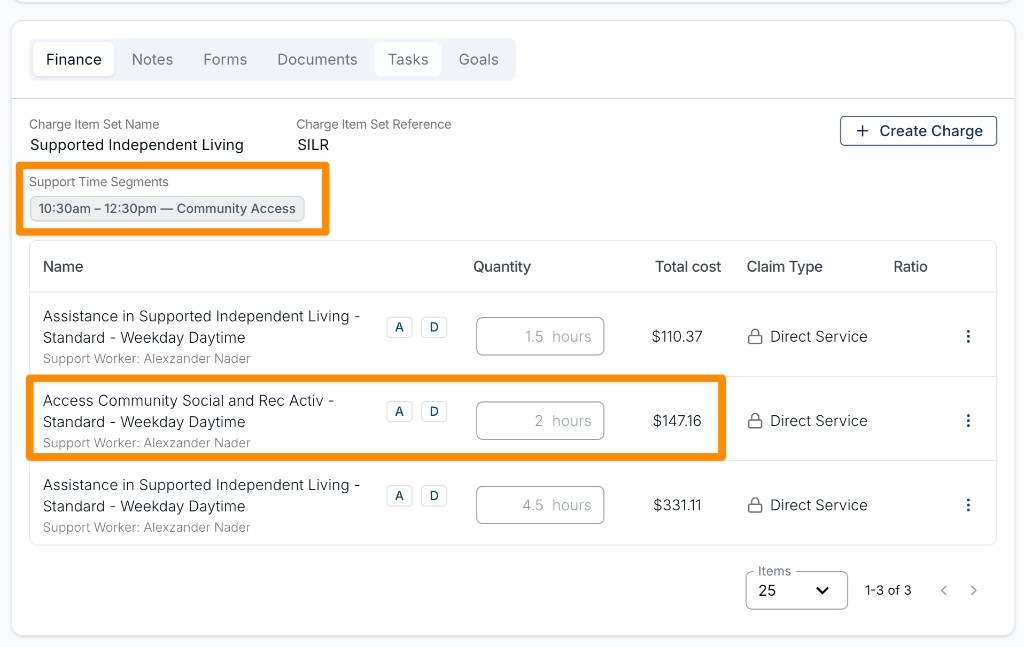Click the A badge in the $110.37 row
The width and height of the screenshot is (1024, 647).
399,327
